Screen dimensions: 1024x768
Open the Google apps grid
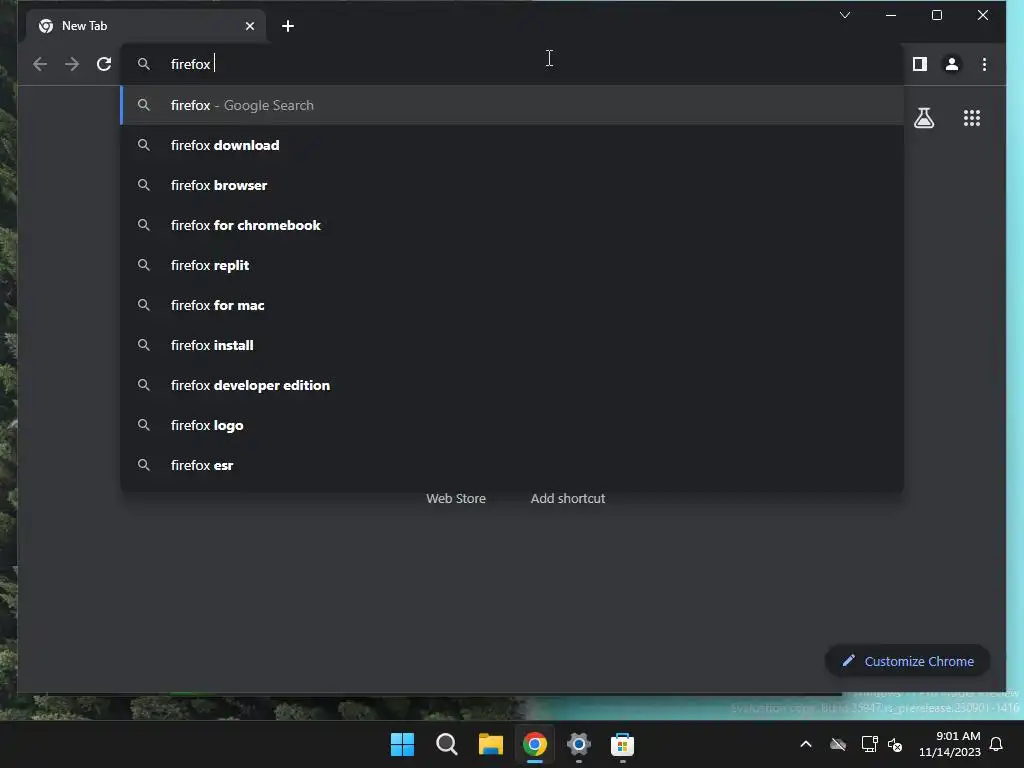pyautogui.click(x=972, y=118)
